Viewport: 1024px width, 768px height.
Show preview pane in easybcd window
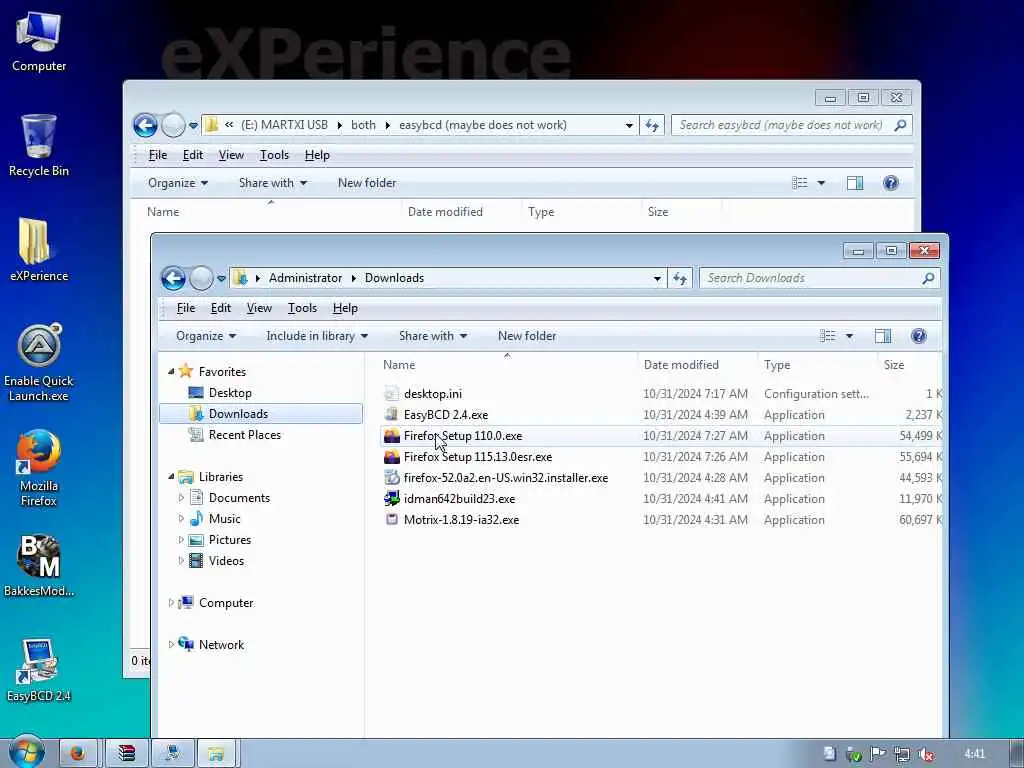tap(855, 183)
